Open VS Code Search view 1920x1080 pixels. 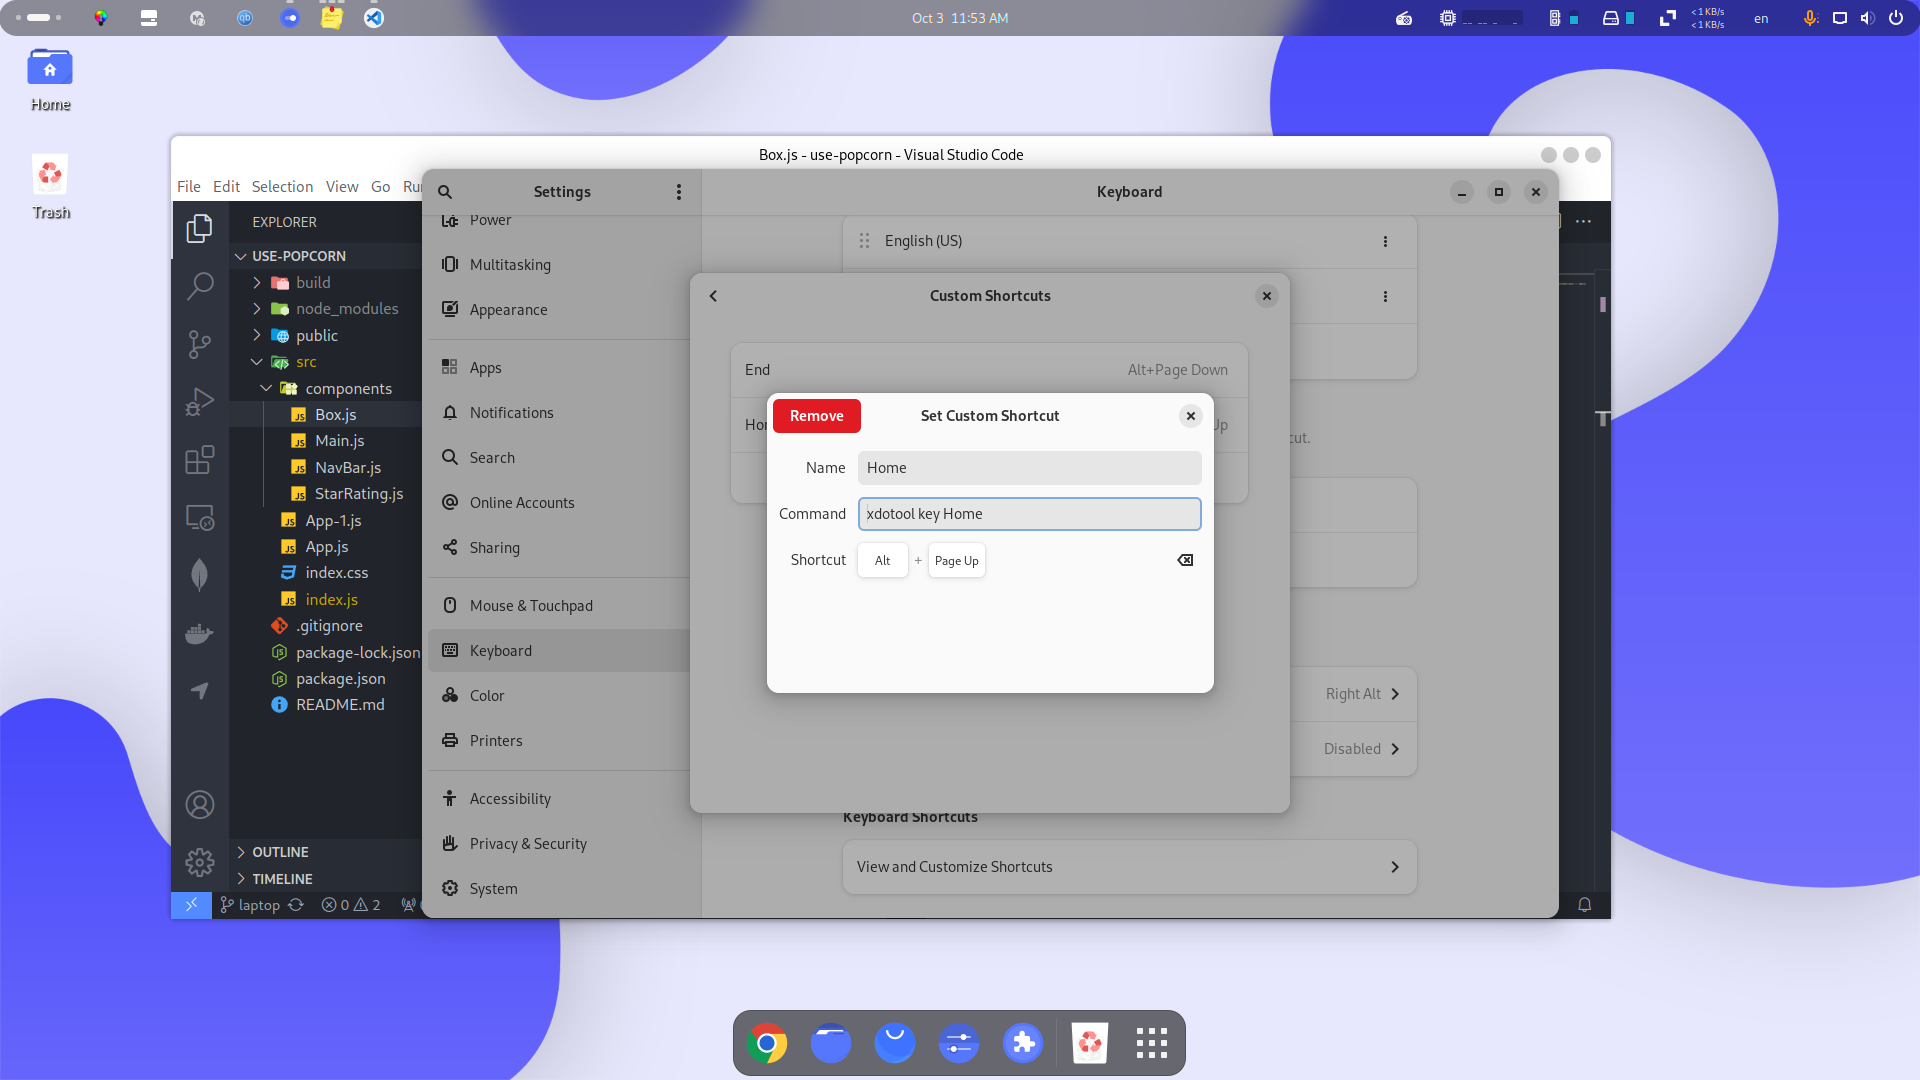click(x=199, y=287)
